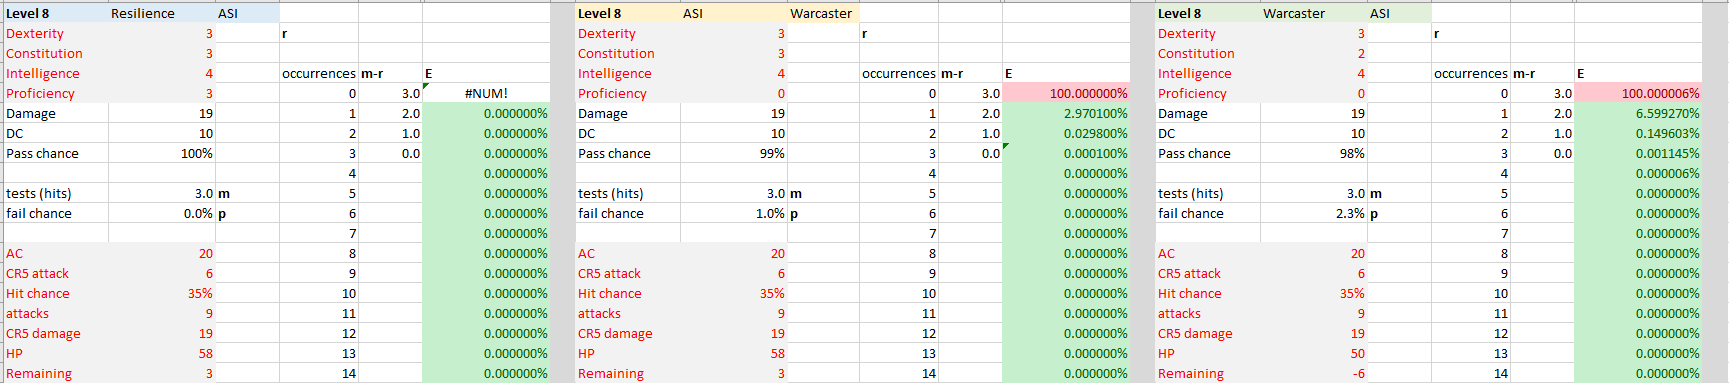
Task: Click 'DC' label in the Resilience block
Action: click(x=15, y=133)
